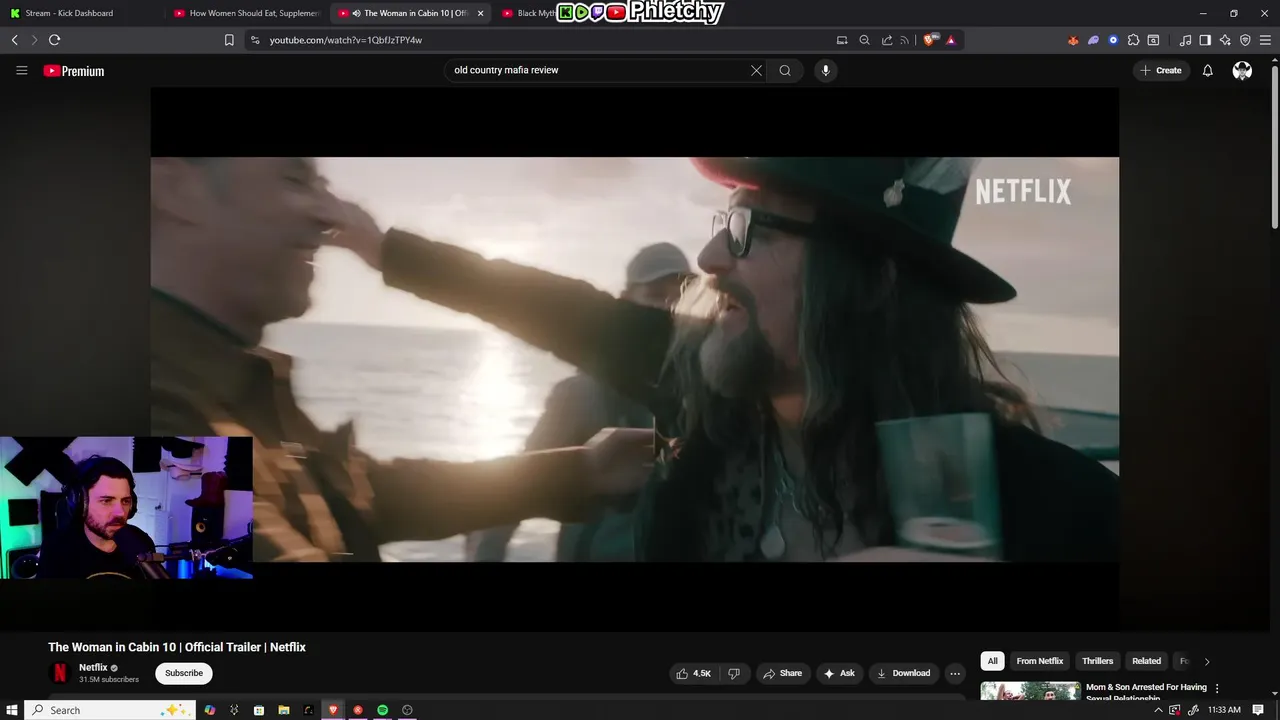The width and height of the screenshot is (1280, 720).
Task: Click the zoom-out magnifier in address bar
Action: pyautogui.click(x=864, y=40)
